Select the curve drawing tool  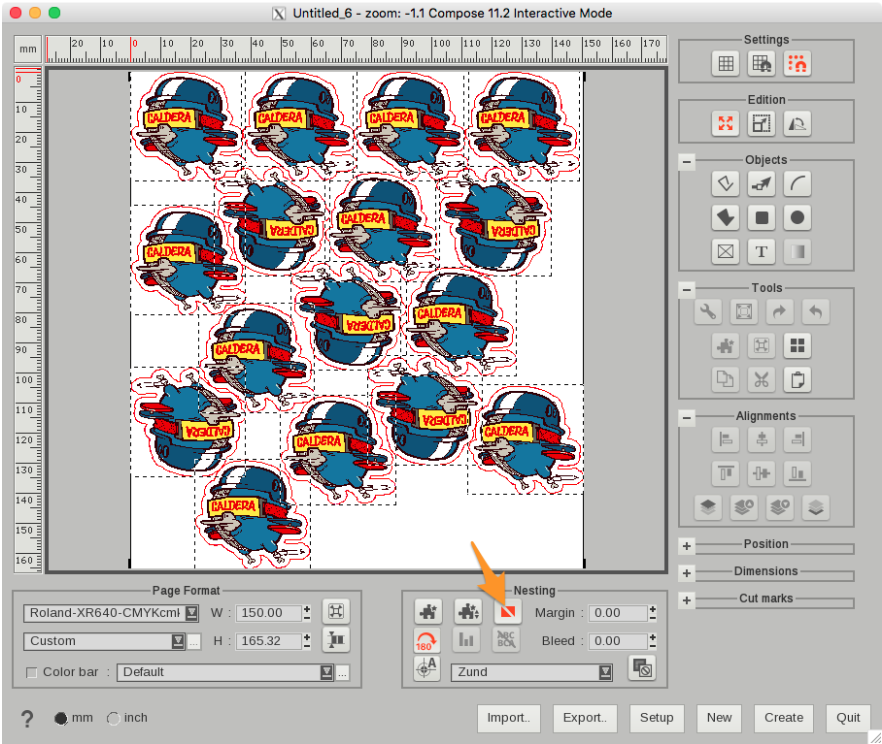[x=797, y=183]
